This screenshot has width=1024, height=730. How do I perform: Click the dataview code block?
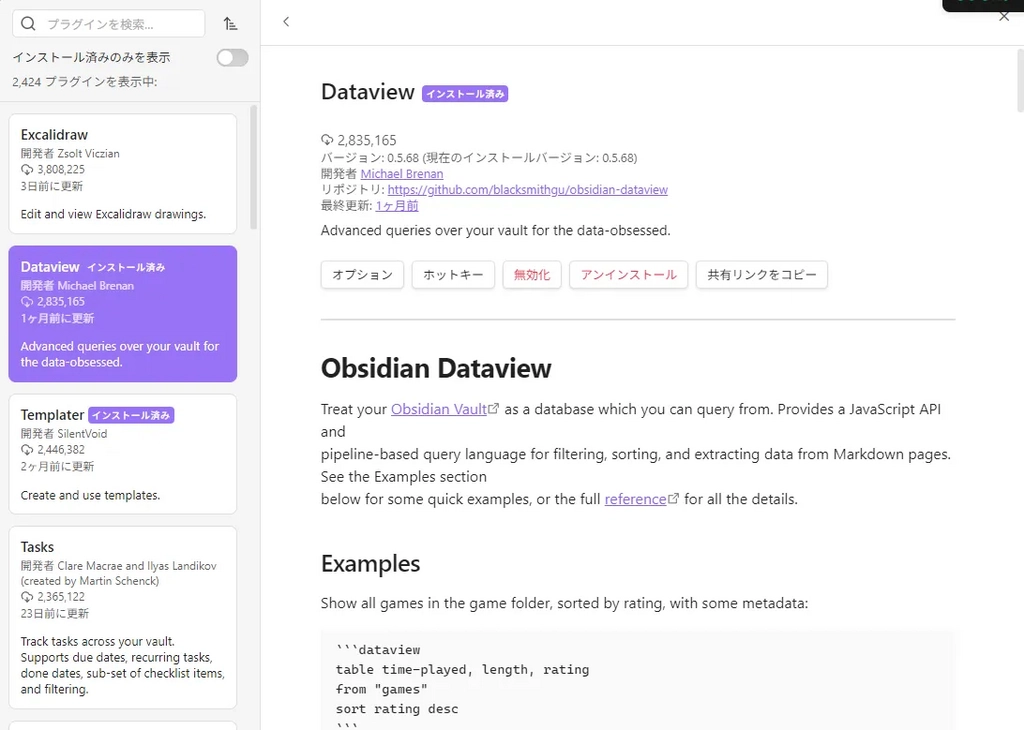(x=637, y=680)
